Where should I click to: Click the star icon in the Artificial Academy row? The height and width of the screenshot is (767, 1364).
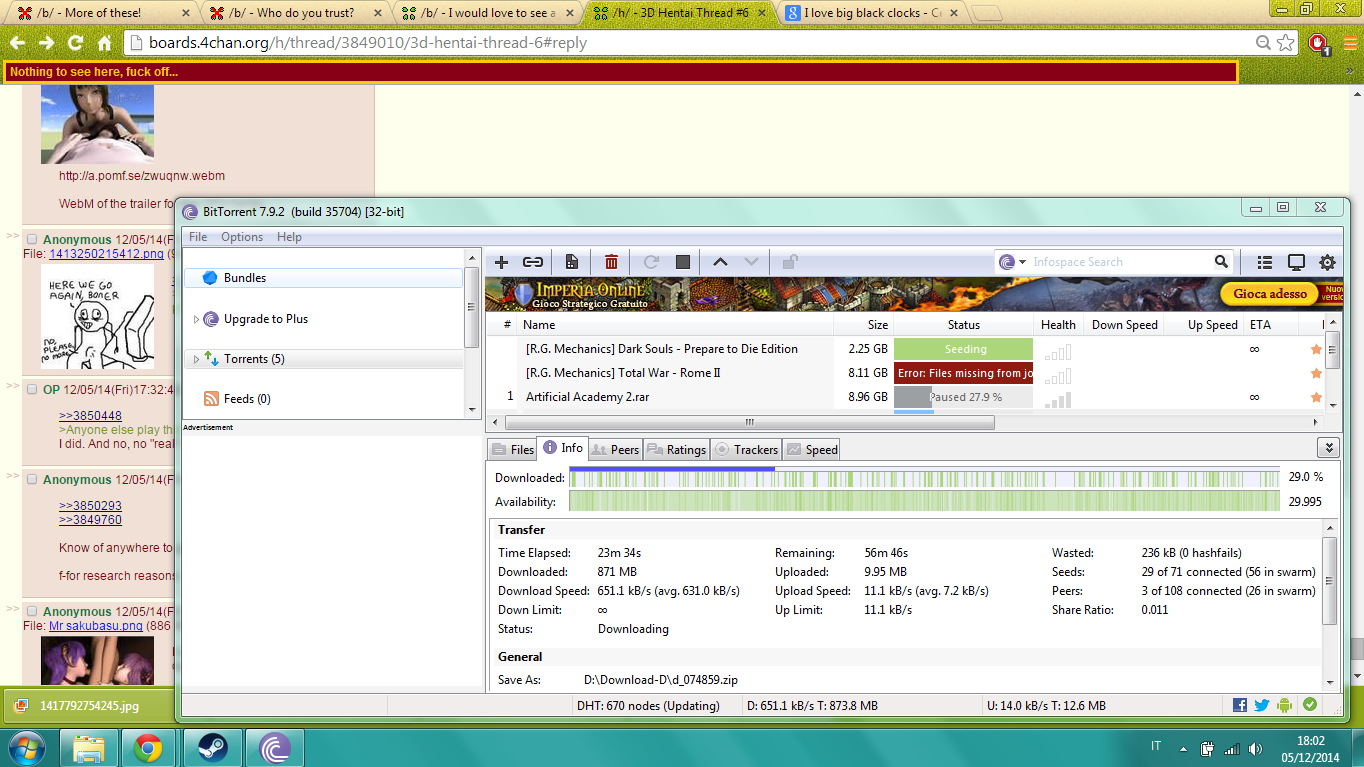[x=1316, y=397]
